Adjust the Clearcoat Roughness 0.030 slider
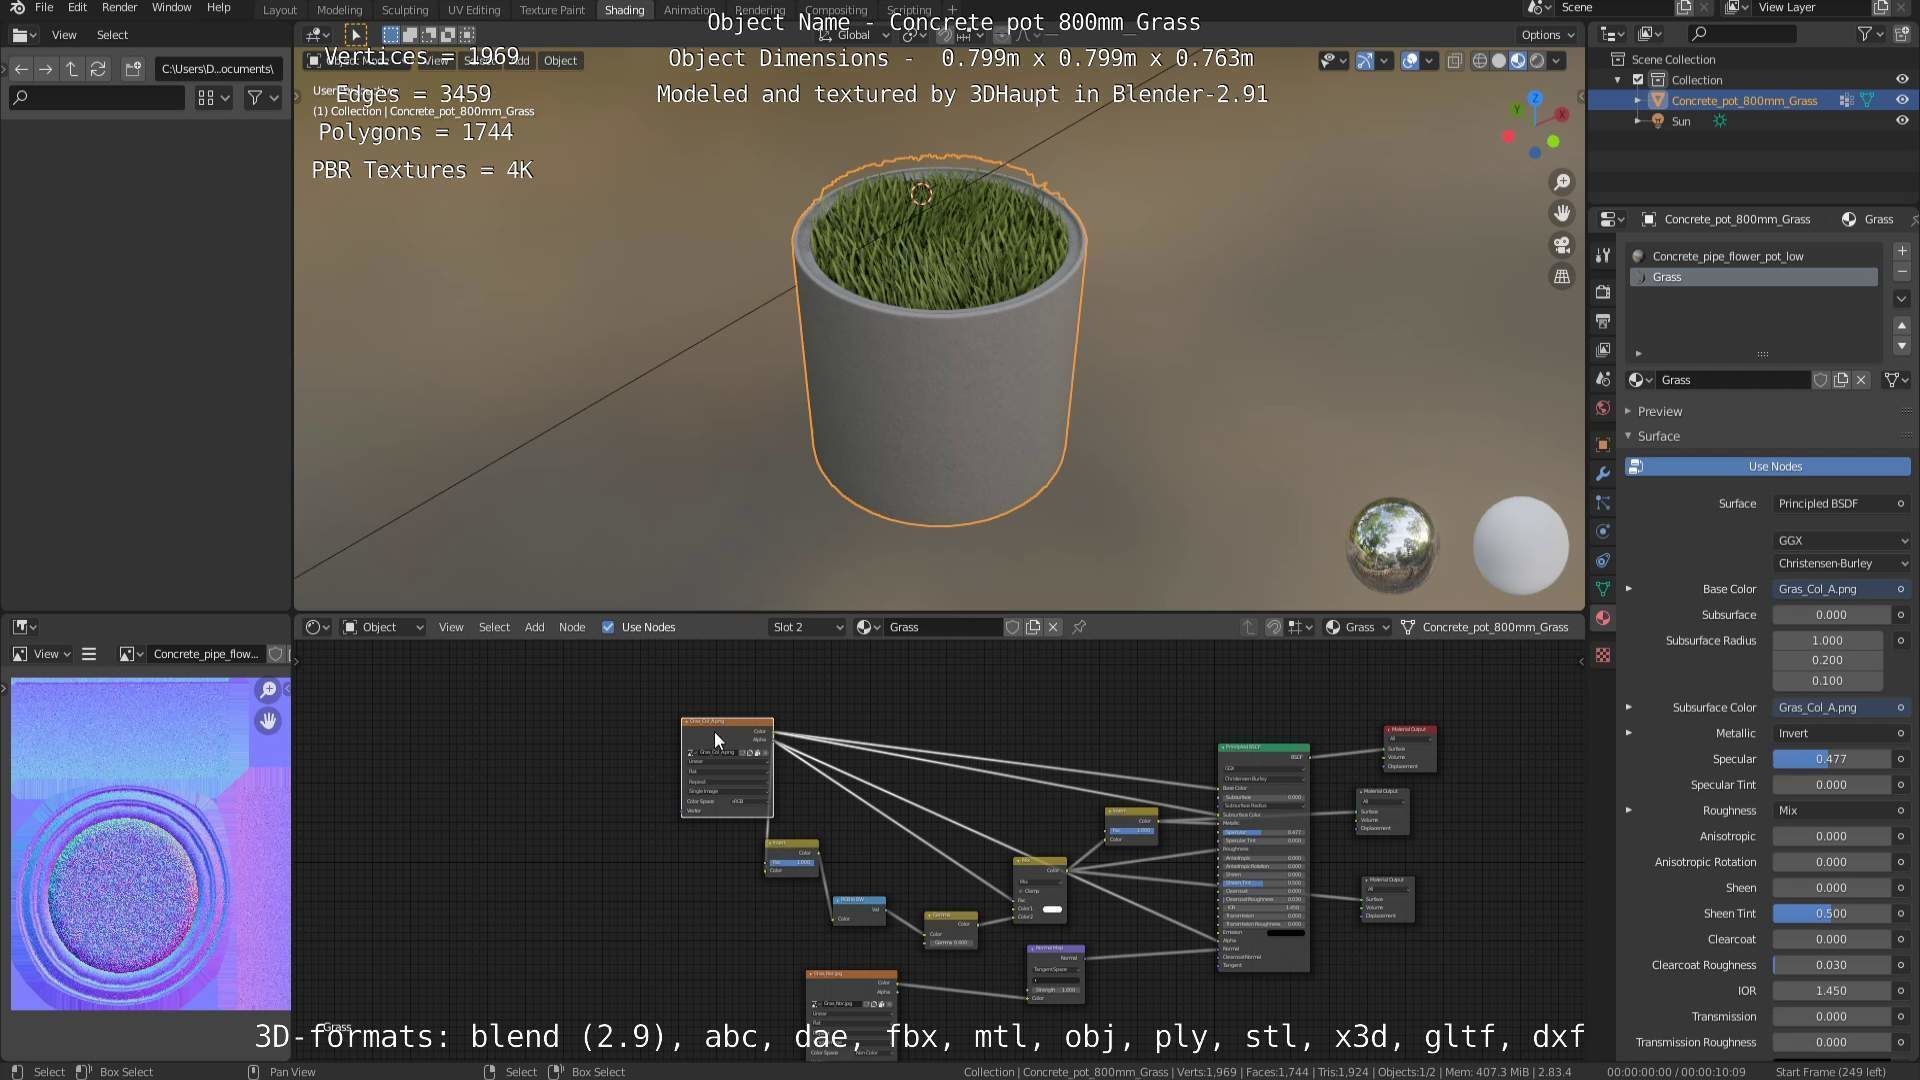Image resolution: width=1920 pixels, height=1080 pixels. [x=1832, y=965]
